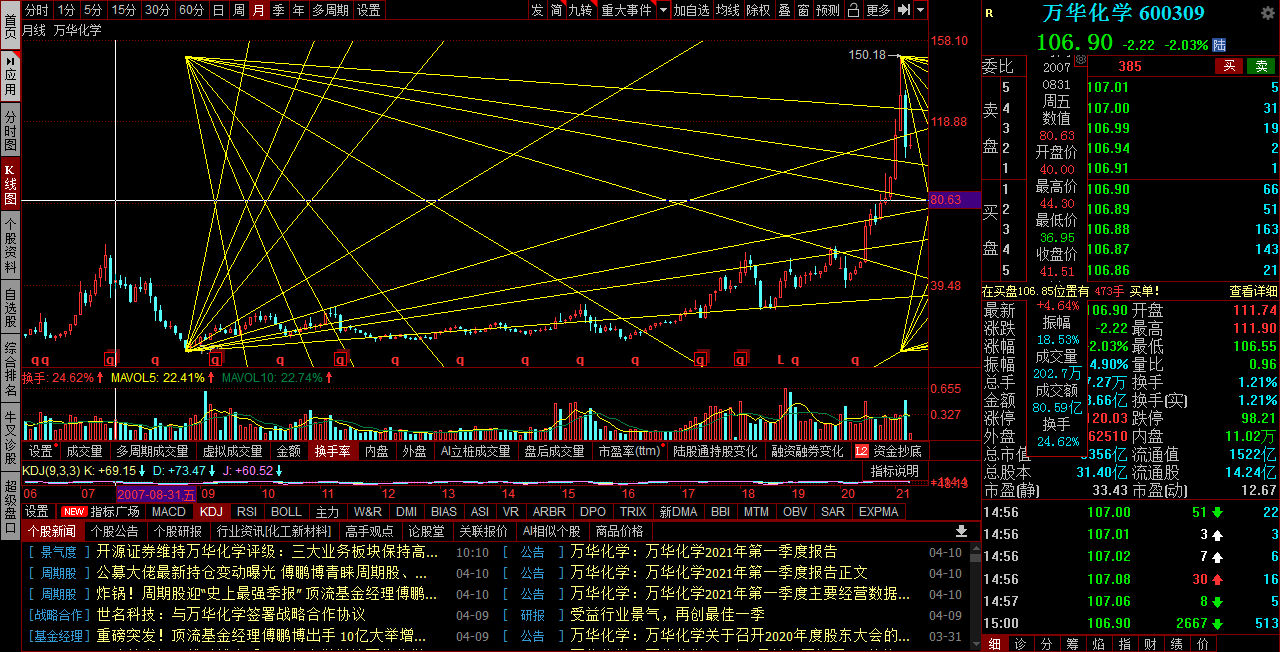
Task: Open the 2021年第一季度报告正文 announcement
Action: click(x=719, y=573)
